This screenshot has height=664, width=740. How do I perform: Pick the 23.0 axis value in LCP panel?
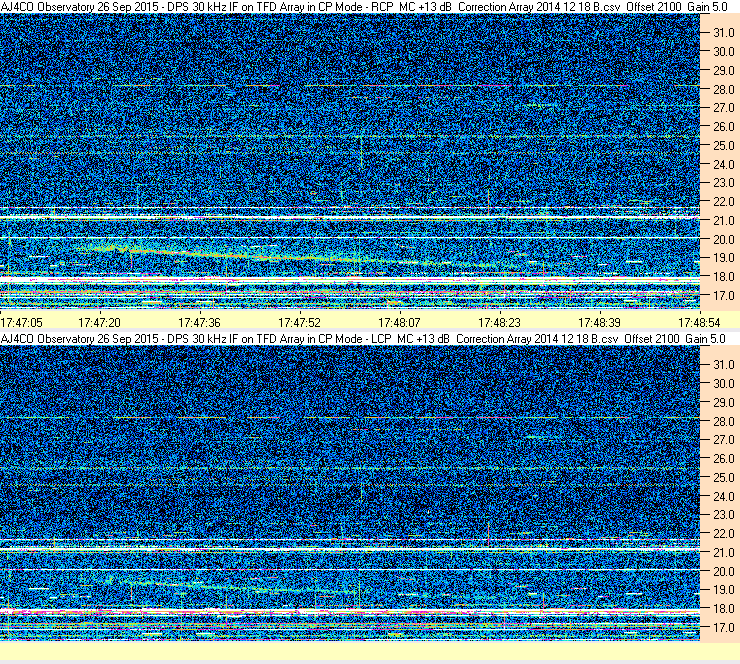coord(723,515)
